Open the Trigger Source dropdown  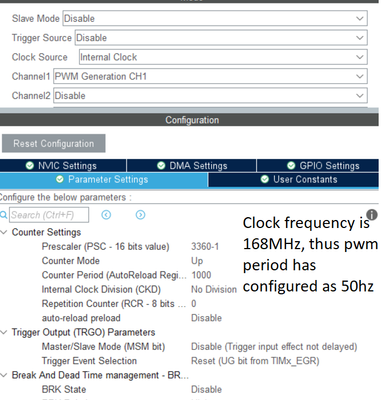tap(221, 38)
